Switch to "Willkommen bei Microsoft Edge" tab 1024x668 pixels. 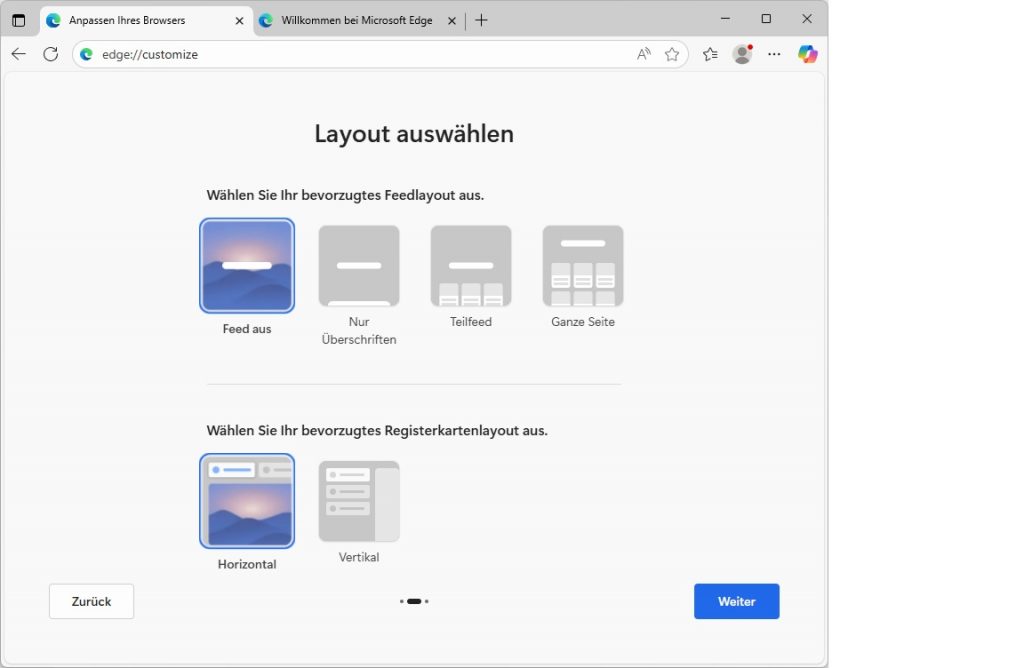[355, 20]
